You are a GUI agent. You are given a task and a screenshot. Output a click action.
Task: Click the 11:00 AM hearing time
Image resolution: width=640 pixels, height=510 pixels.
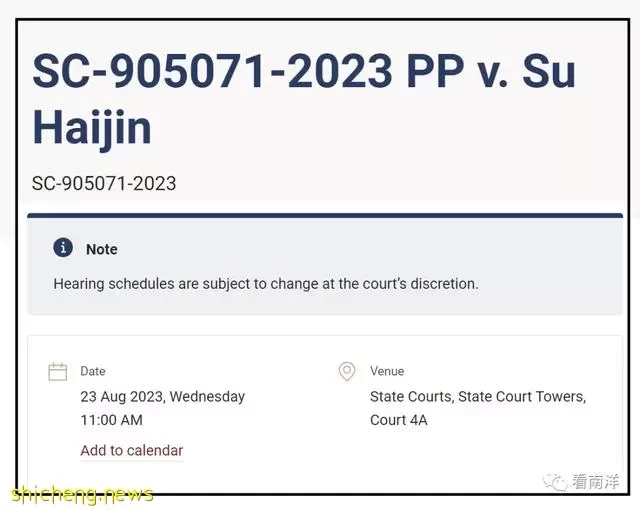111,420
